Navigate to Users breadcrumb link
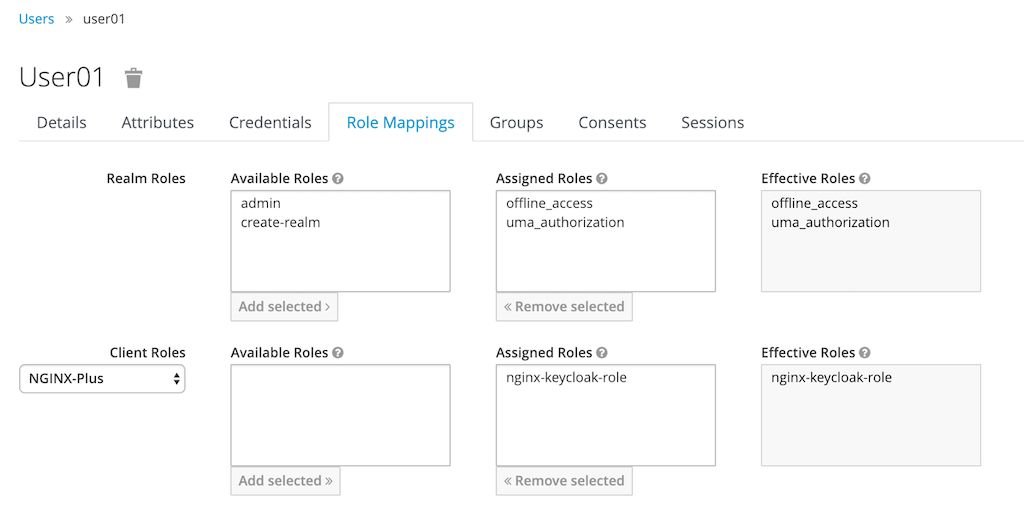Viewport: 1024px width, 526px height. pyautogui.click(x=37, y=19)
